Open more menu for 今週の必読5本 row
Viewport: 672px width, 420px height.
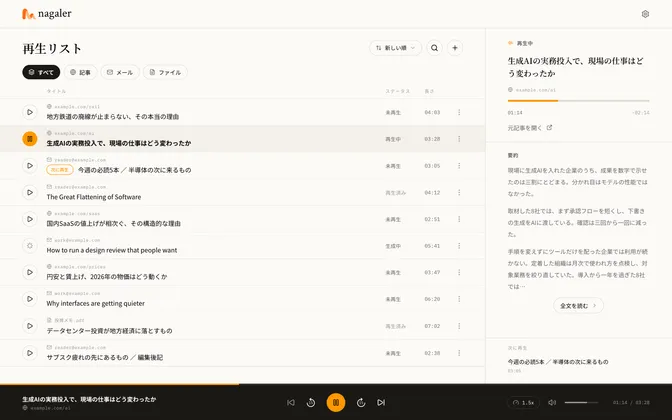pyautogui.click(x=459, y=165)
